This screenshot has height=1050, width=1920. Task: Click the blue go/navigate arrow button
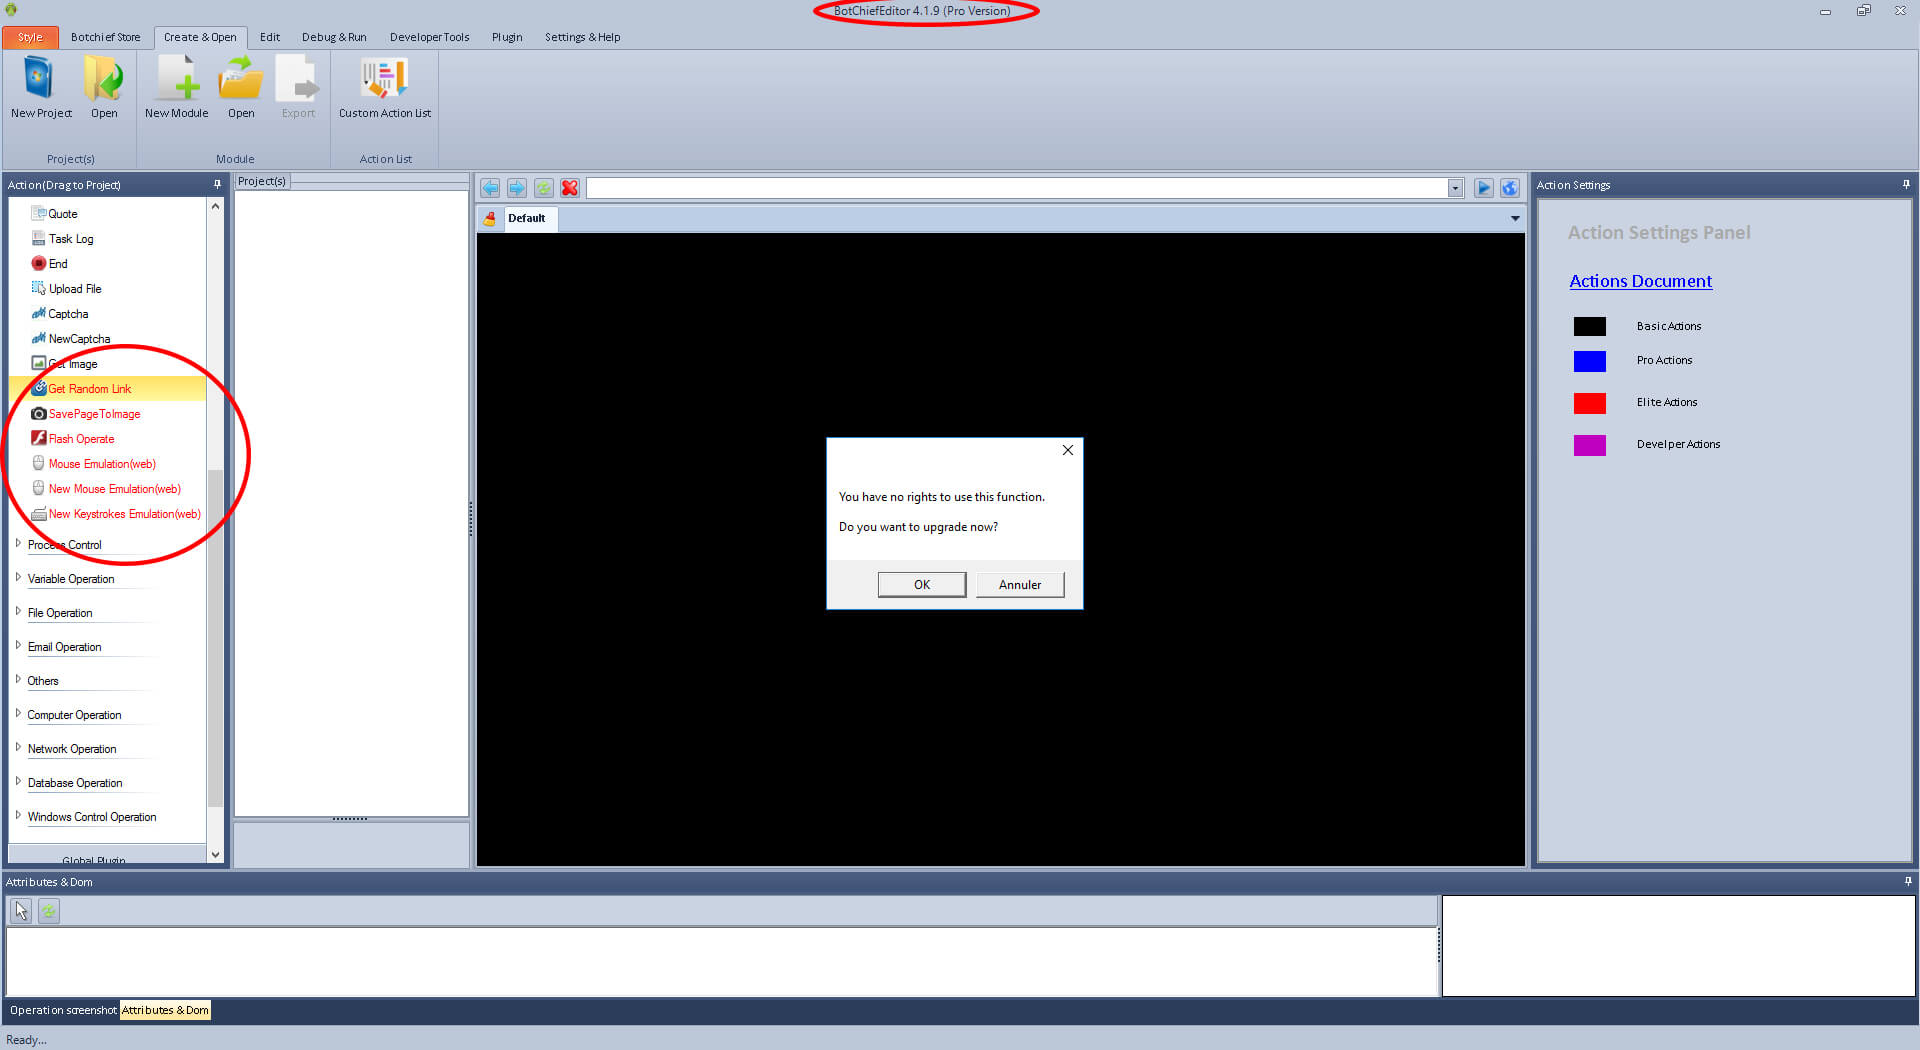click(x=1484, y=188)
